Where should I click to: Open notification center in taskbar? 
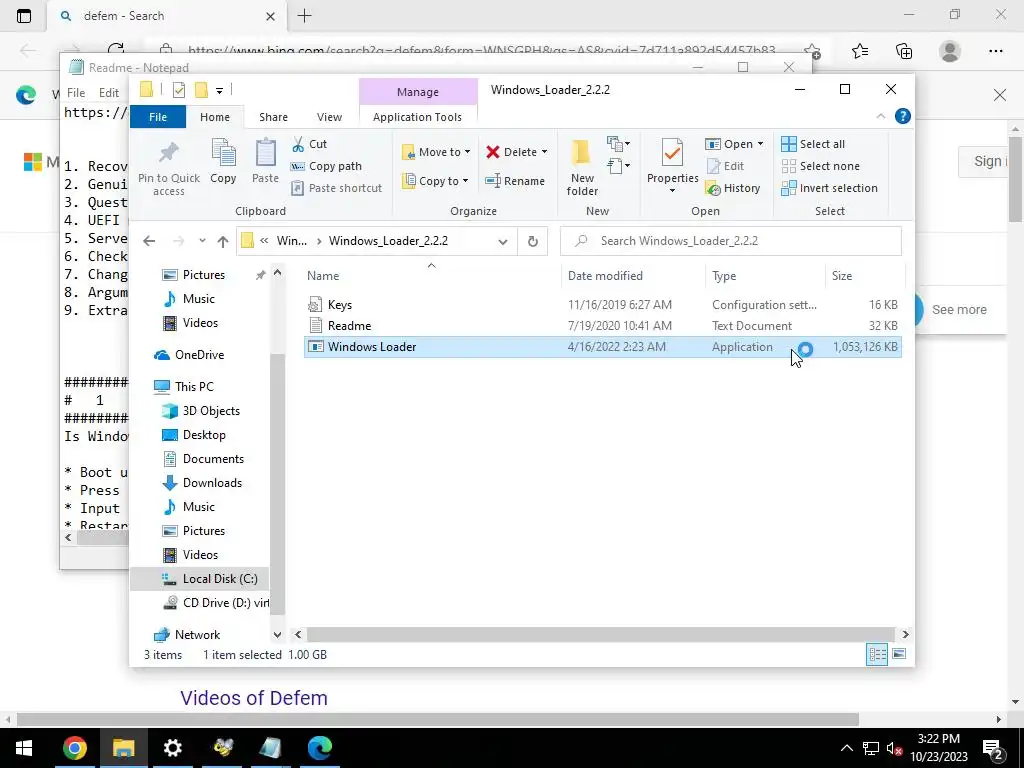point(992,748)
